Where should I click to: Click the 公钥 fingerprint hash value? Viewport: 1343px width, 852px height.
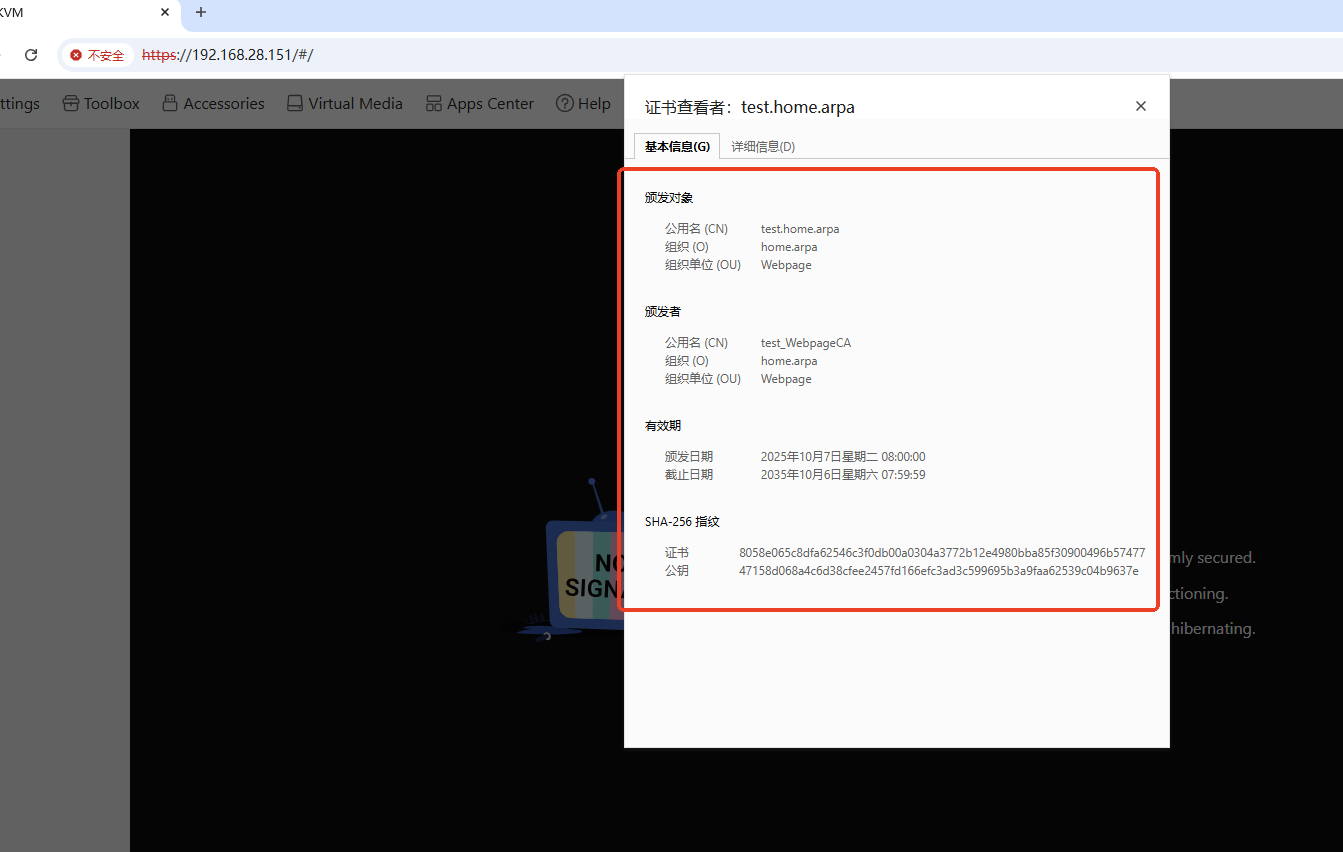click(938, 571)
